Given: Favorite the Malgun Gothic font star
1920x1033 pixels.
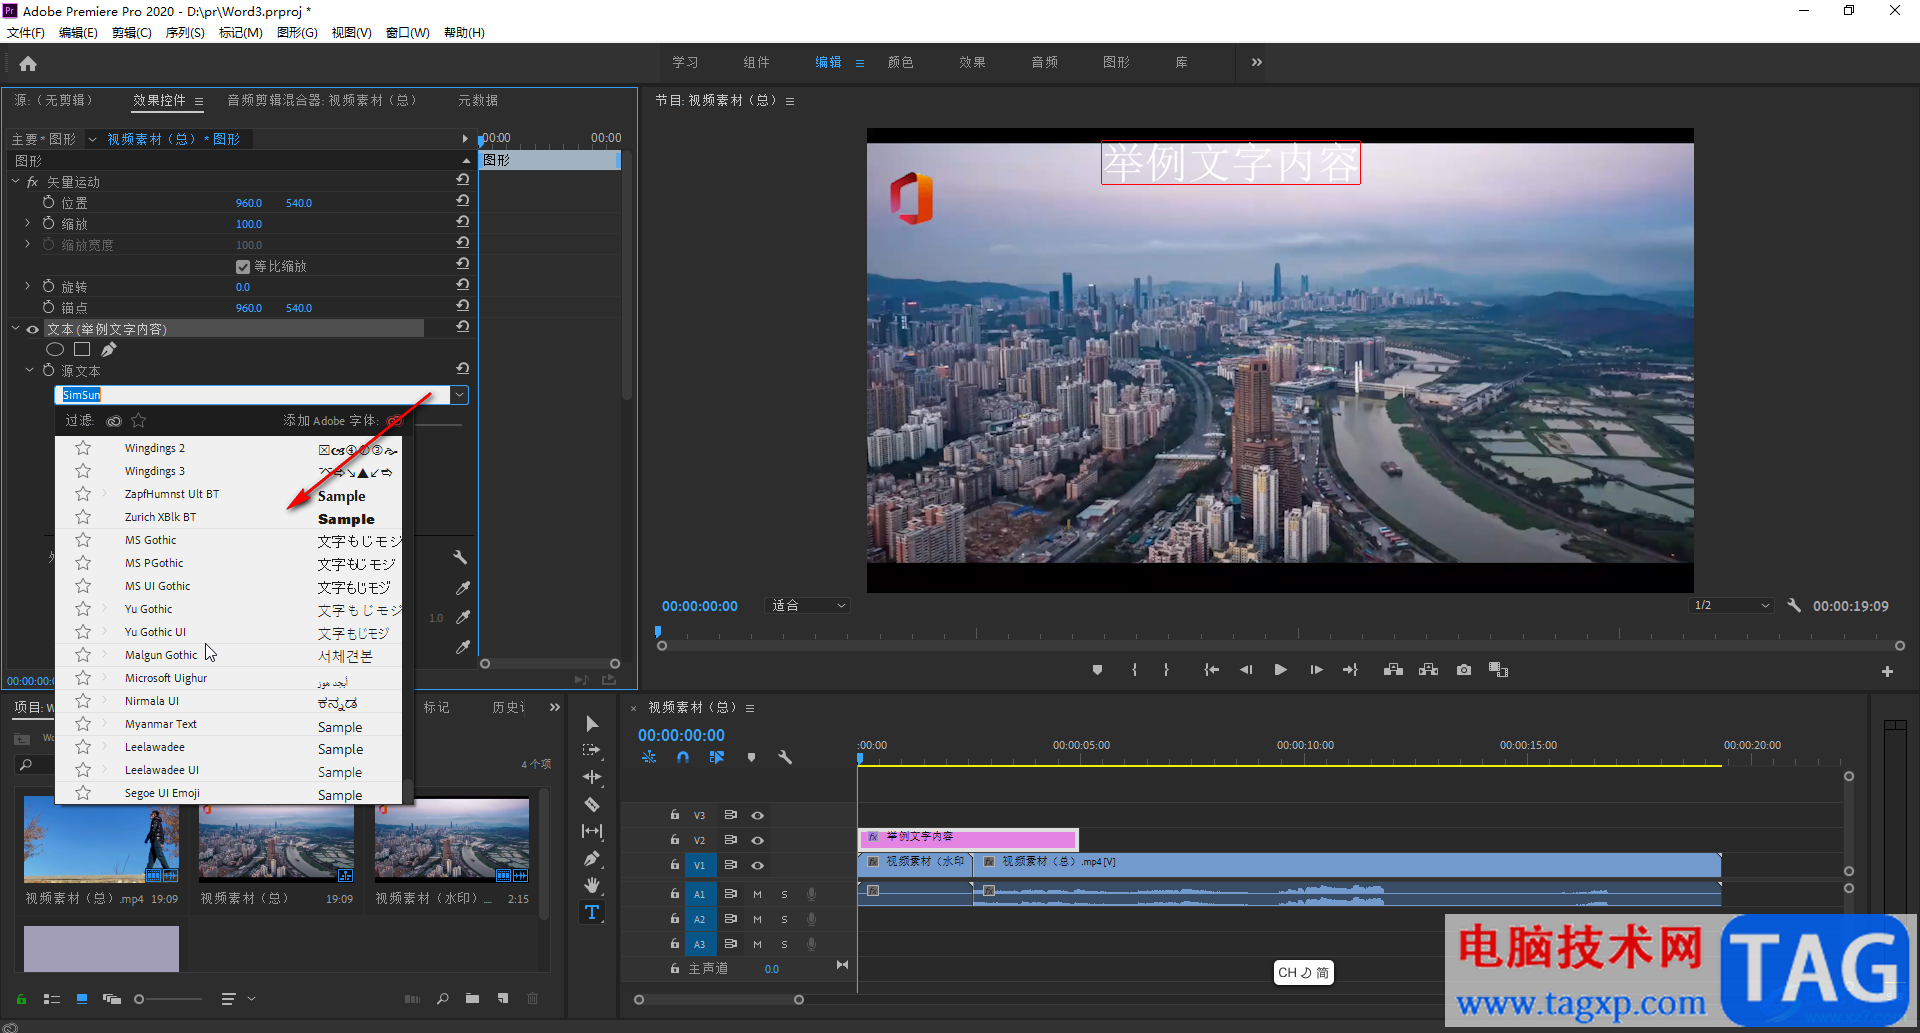Looking at the screenshot, I should tap(83, 655).
